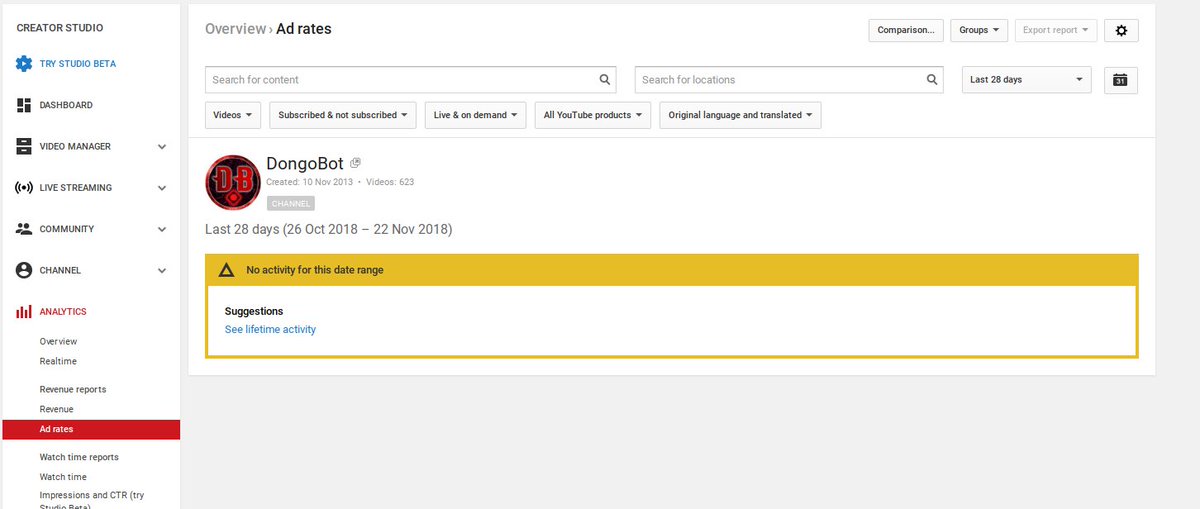Select Realtime under Analytics
The image size is (1200, 509).
tap(58, 361)
